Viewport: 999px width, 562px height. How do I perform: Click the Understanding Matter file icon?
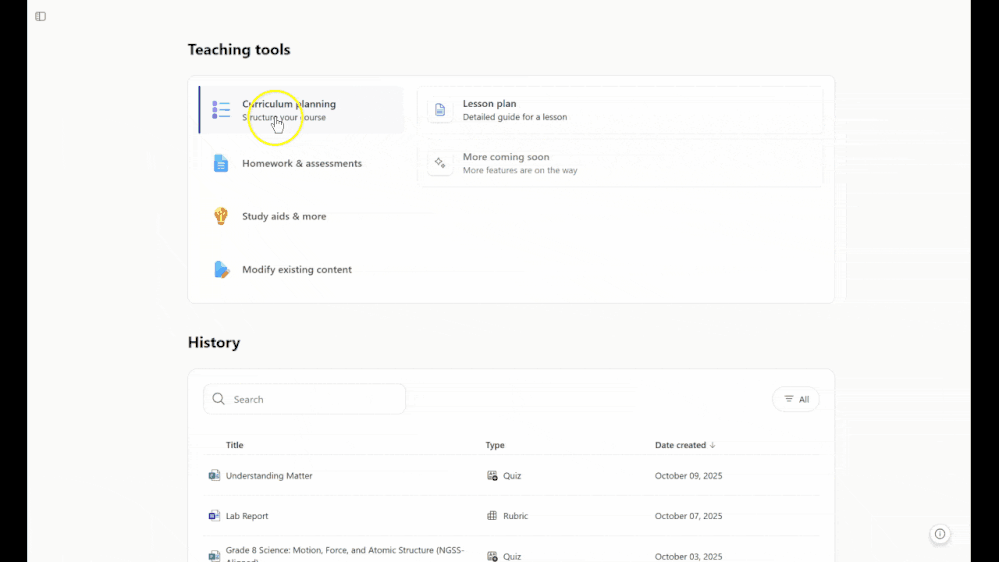(x=214, y=476)
